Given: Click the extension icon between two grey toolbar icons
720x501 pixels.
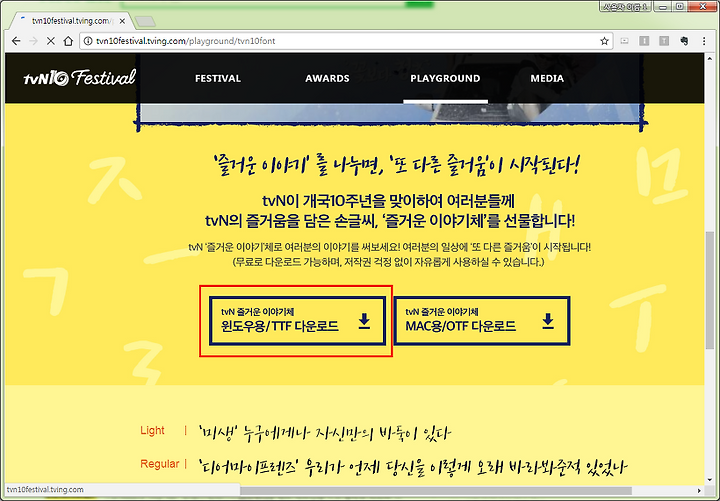Looking at the screenshot, I should point(644,41).
